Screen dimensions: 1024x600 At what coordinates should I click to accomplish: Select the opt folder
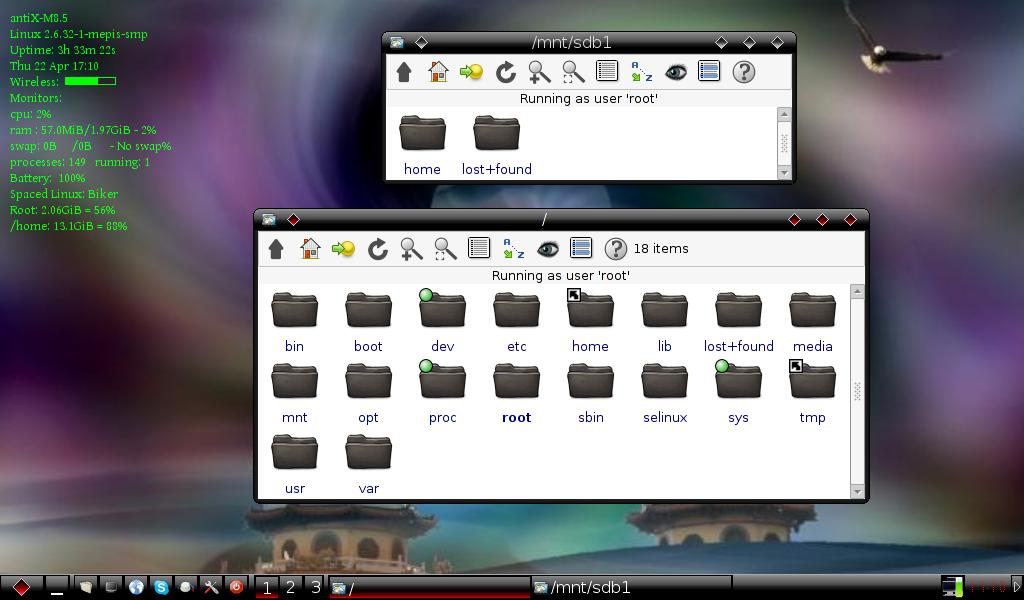pos(368,392)
